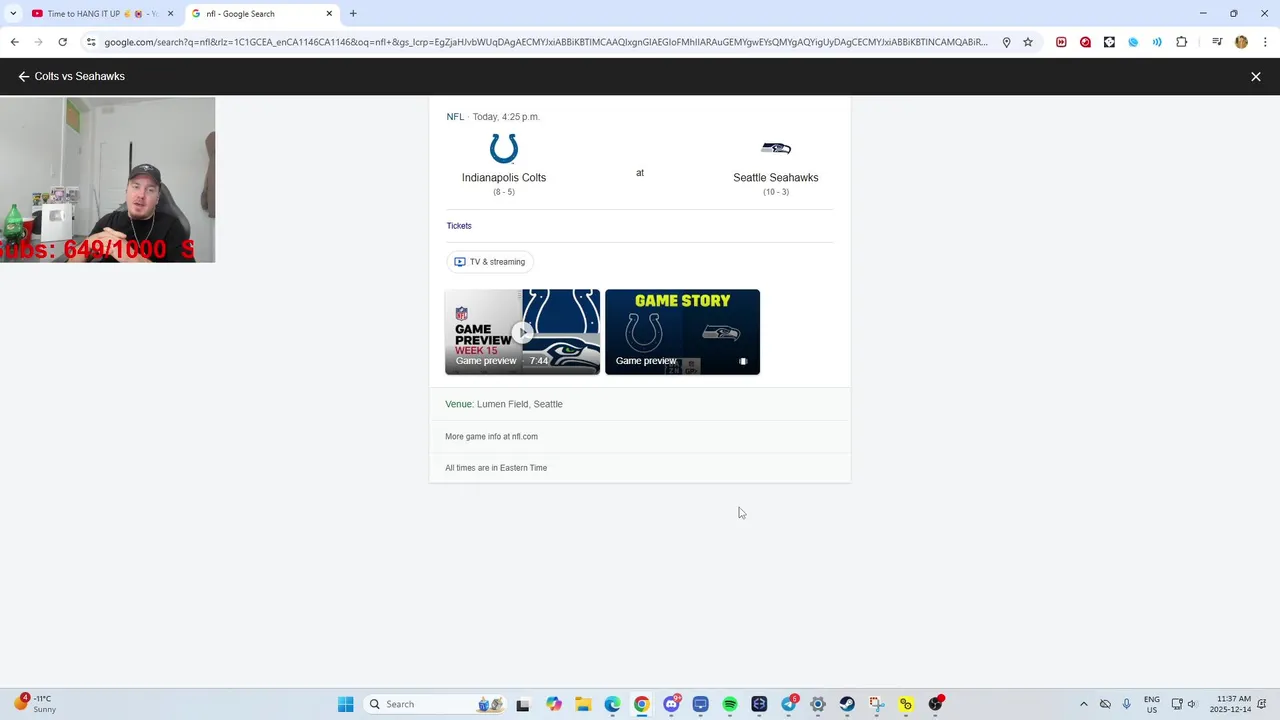Open the ENG US language switcher
This screenshot has width=1280, height=720.
(x=1152, y=704)
